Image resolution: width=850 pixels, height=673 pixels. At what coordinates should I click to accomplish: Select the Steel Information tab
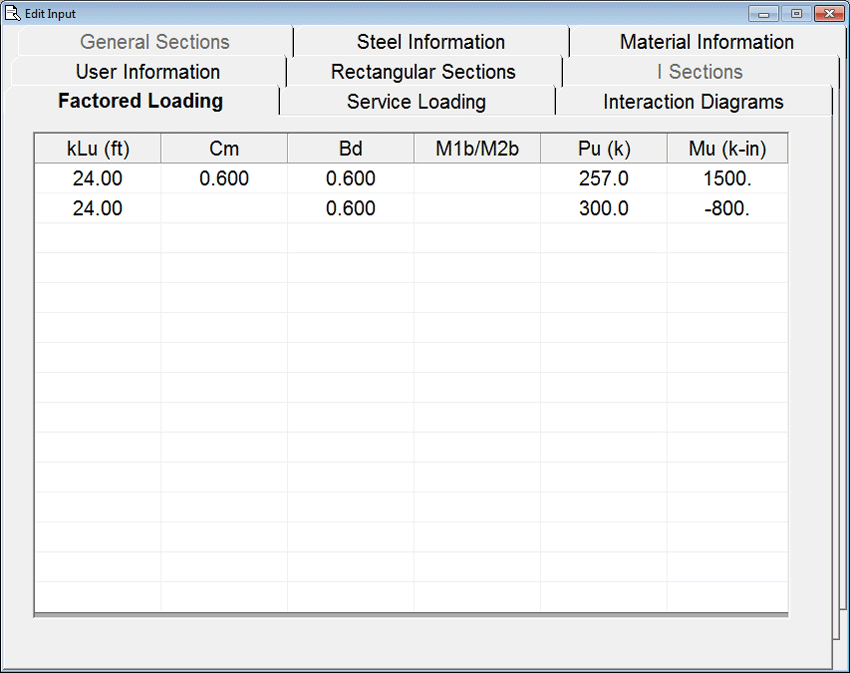pos(430,42)
